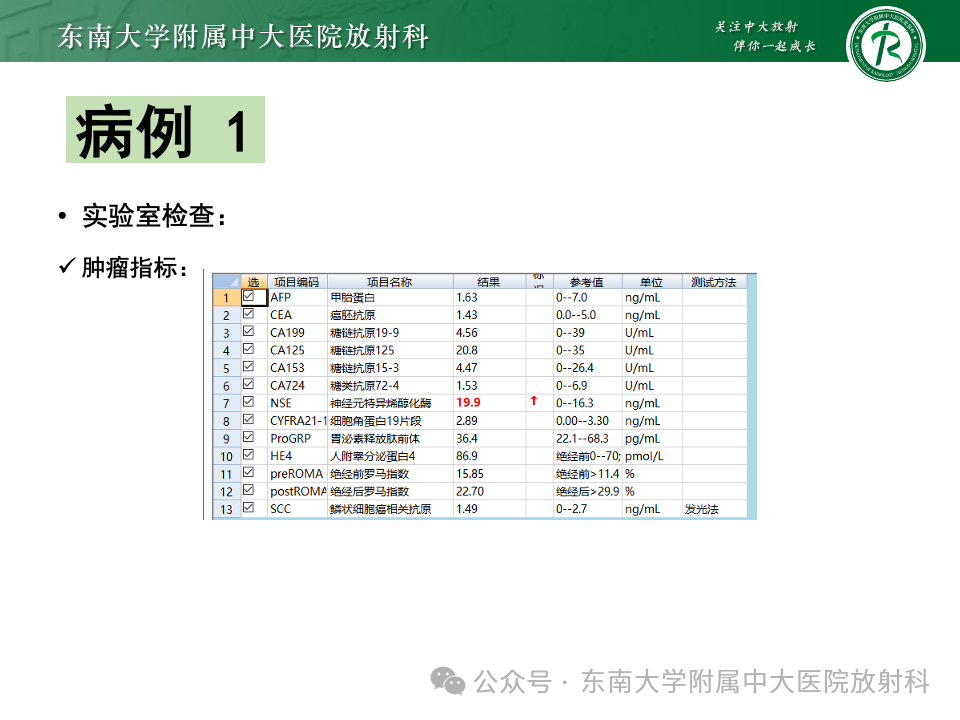This screenshot has width=960, height=720.
Task: Click the 1.63 result cell
Action: tap(489, 298)
